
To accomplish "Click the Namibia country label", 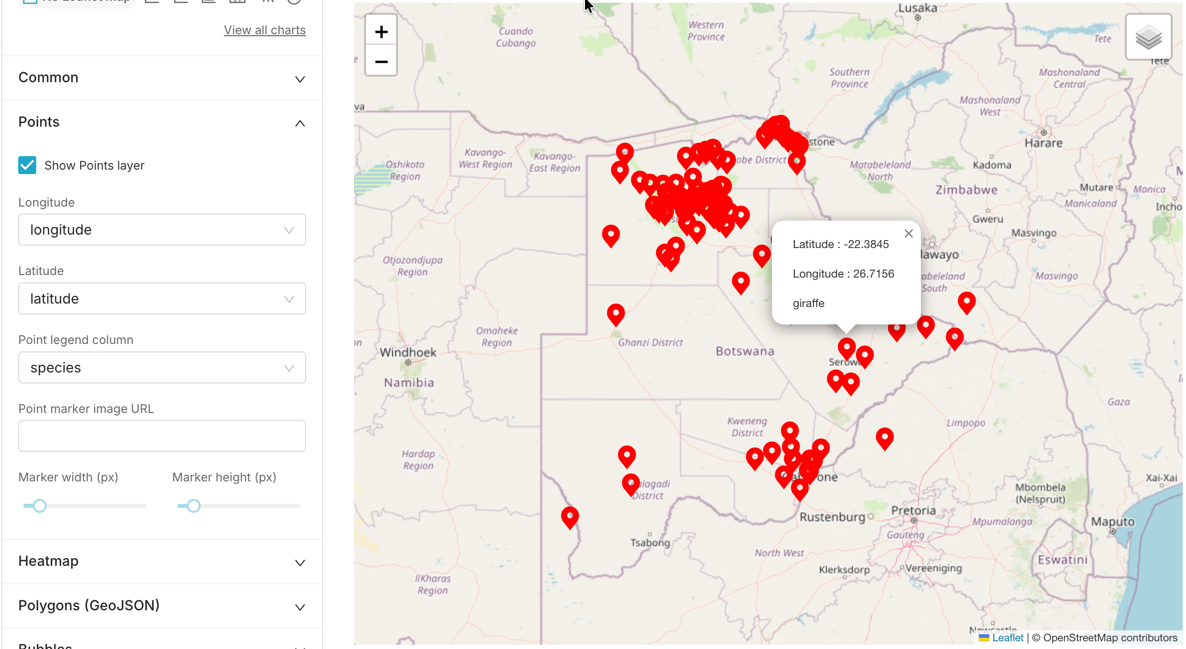I will click(408, 383).
